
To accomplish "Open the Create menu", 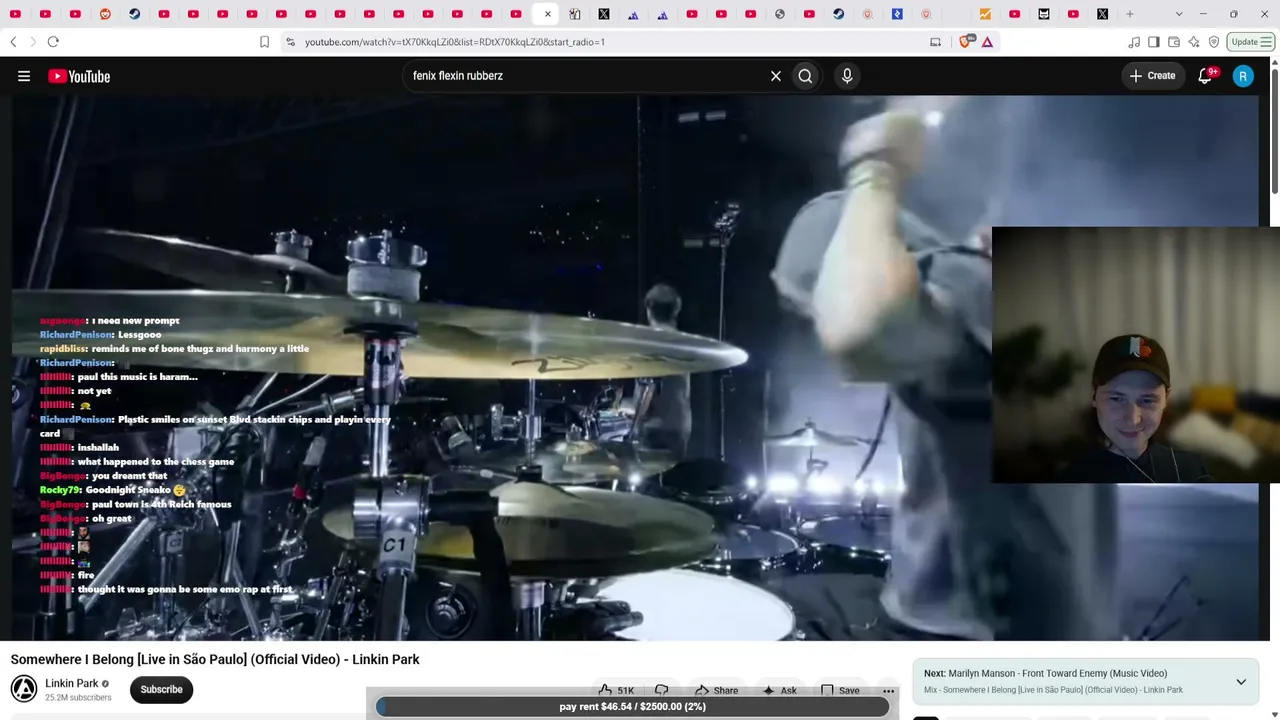I will tap(1152, 76).
